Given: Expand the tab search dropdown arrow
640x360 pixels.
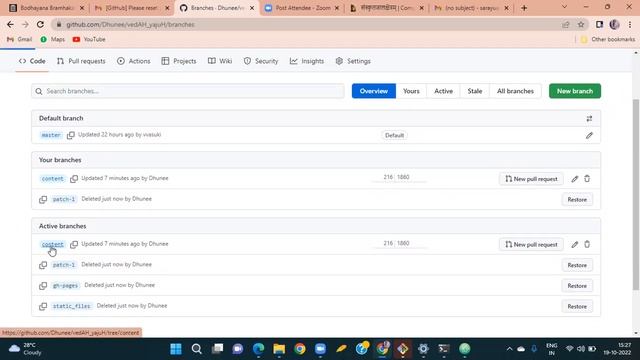Looking at the screenshot, I should [x=564, y=7].
